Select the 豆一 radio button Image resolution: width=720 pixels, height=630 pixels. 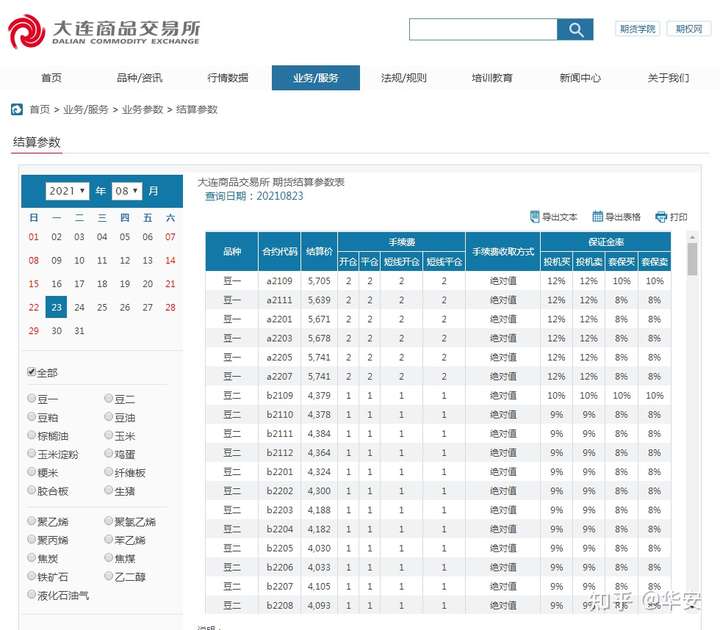(31, 398)
